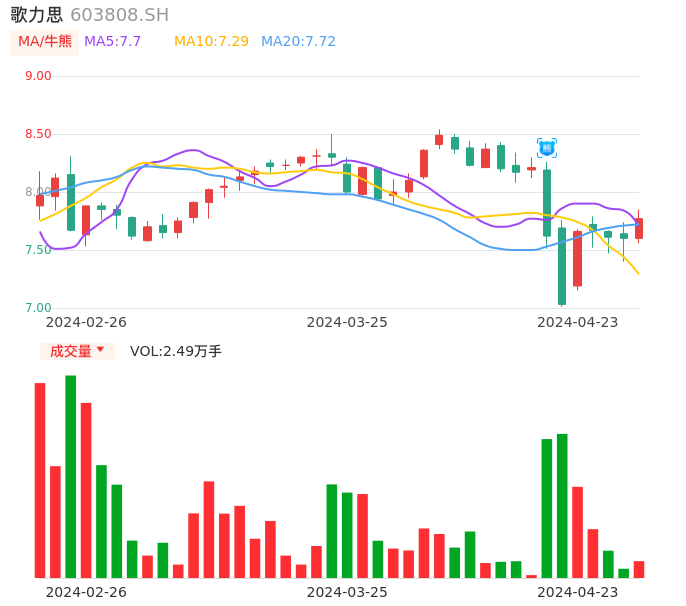686x606 pixels.
Task: Click the MA/牛熊 indicator button
Action: click(x=45, y=42)
